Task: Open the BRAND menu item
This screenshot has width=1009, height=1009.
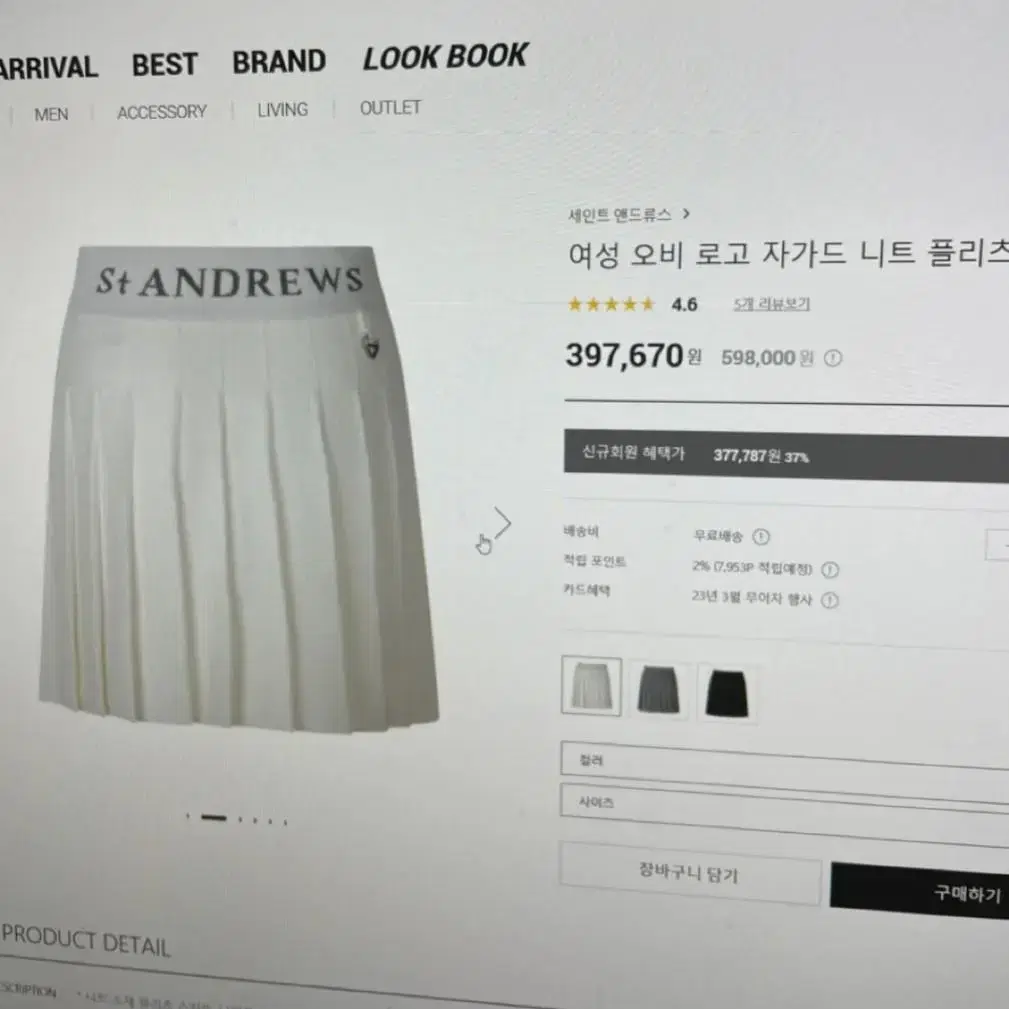Action: 279,62
